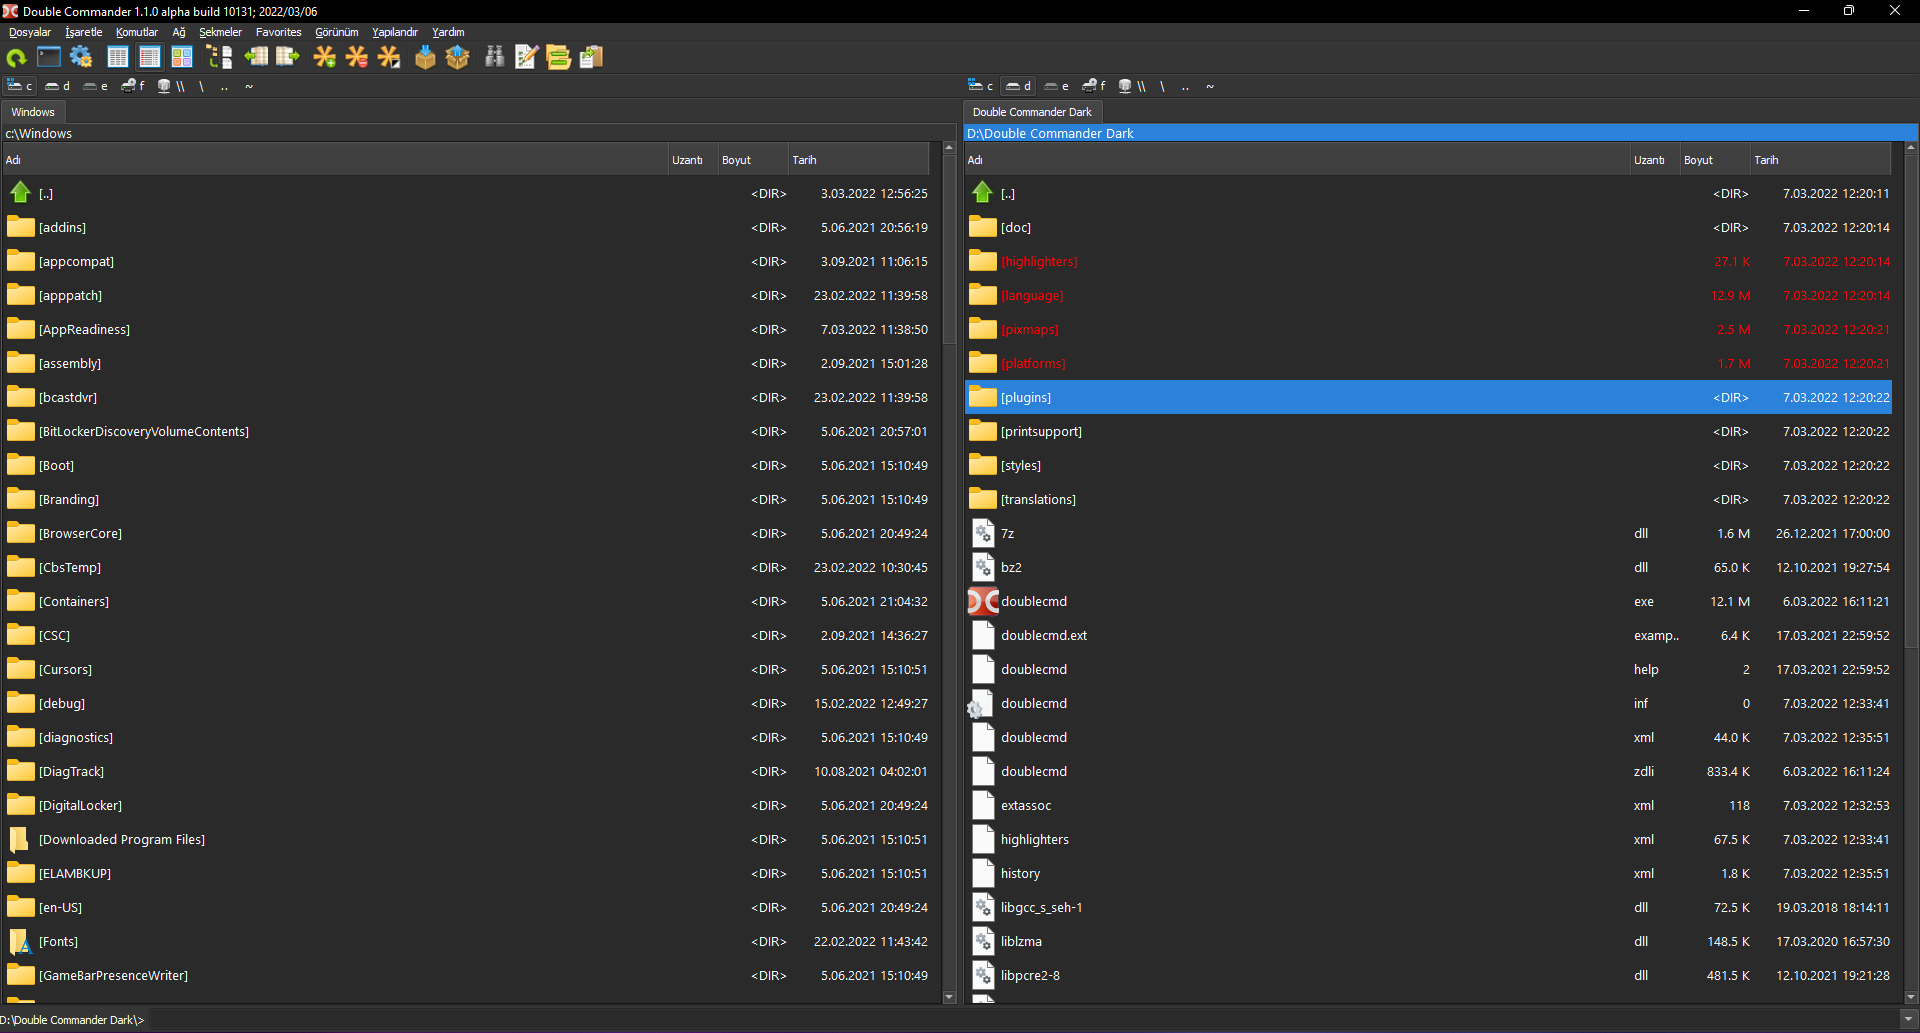The width and height of the screenshot is (1920, 1033).
Task: Select optical drive f in right panel
Action: [x=1094, y=86]
